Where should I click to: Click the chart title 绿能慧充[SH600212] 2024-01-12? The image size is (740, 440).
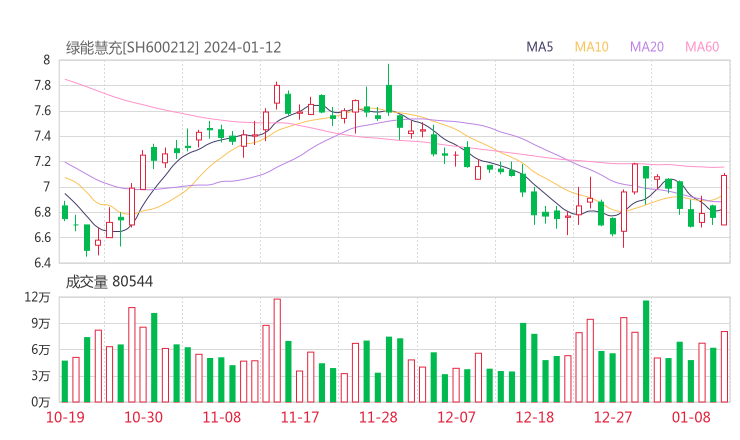(173, 48)
